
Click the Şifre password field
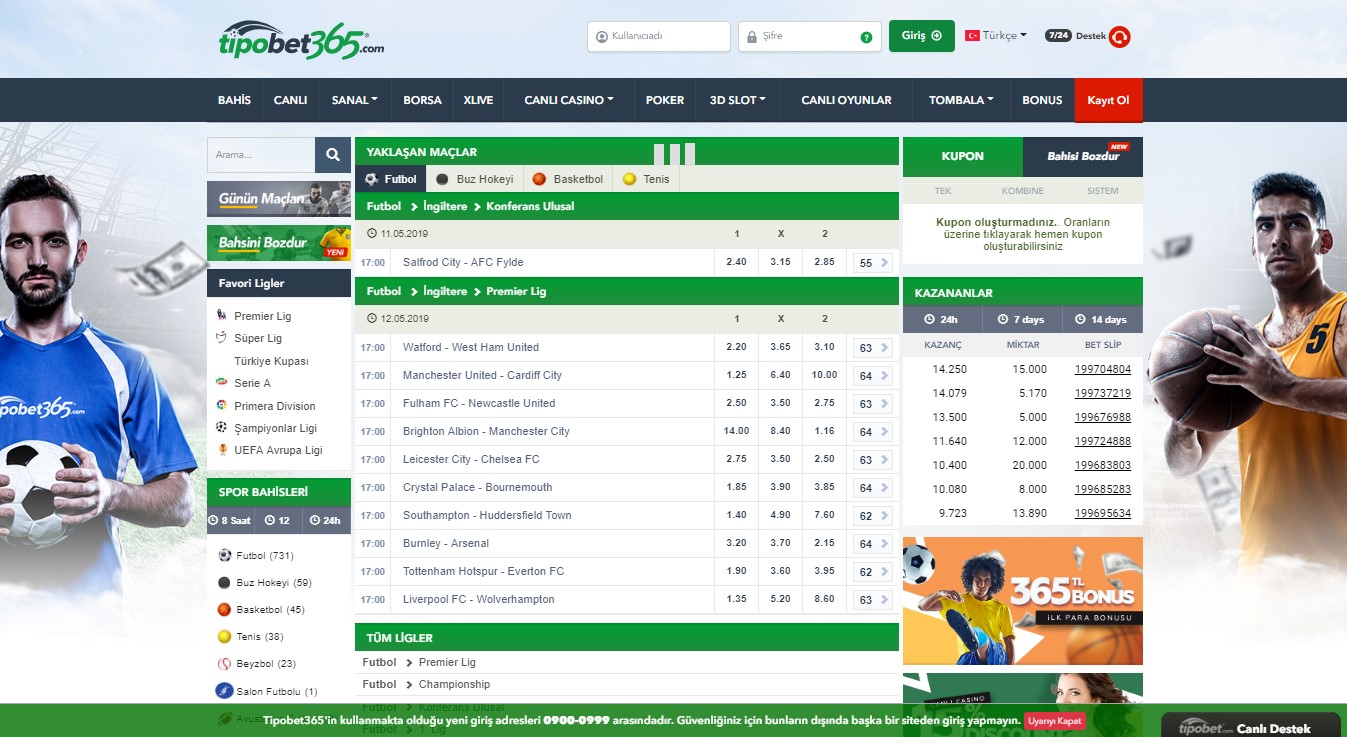pos(810,36)
